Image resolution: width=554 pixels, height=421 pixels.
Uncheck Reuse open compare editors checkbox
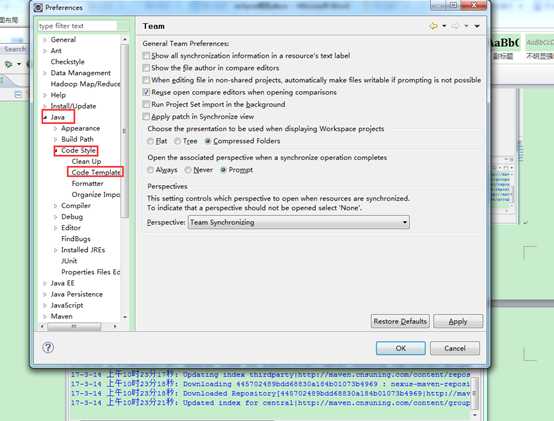[146, 92]
